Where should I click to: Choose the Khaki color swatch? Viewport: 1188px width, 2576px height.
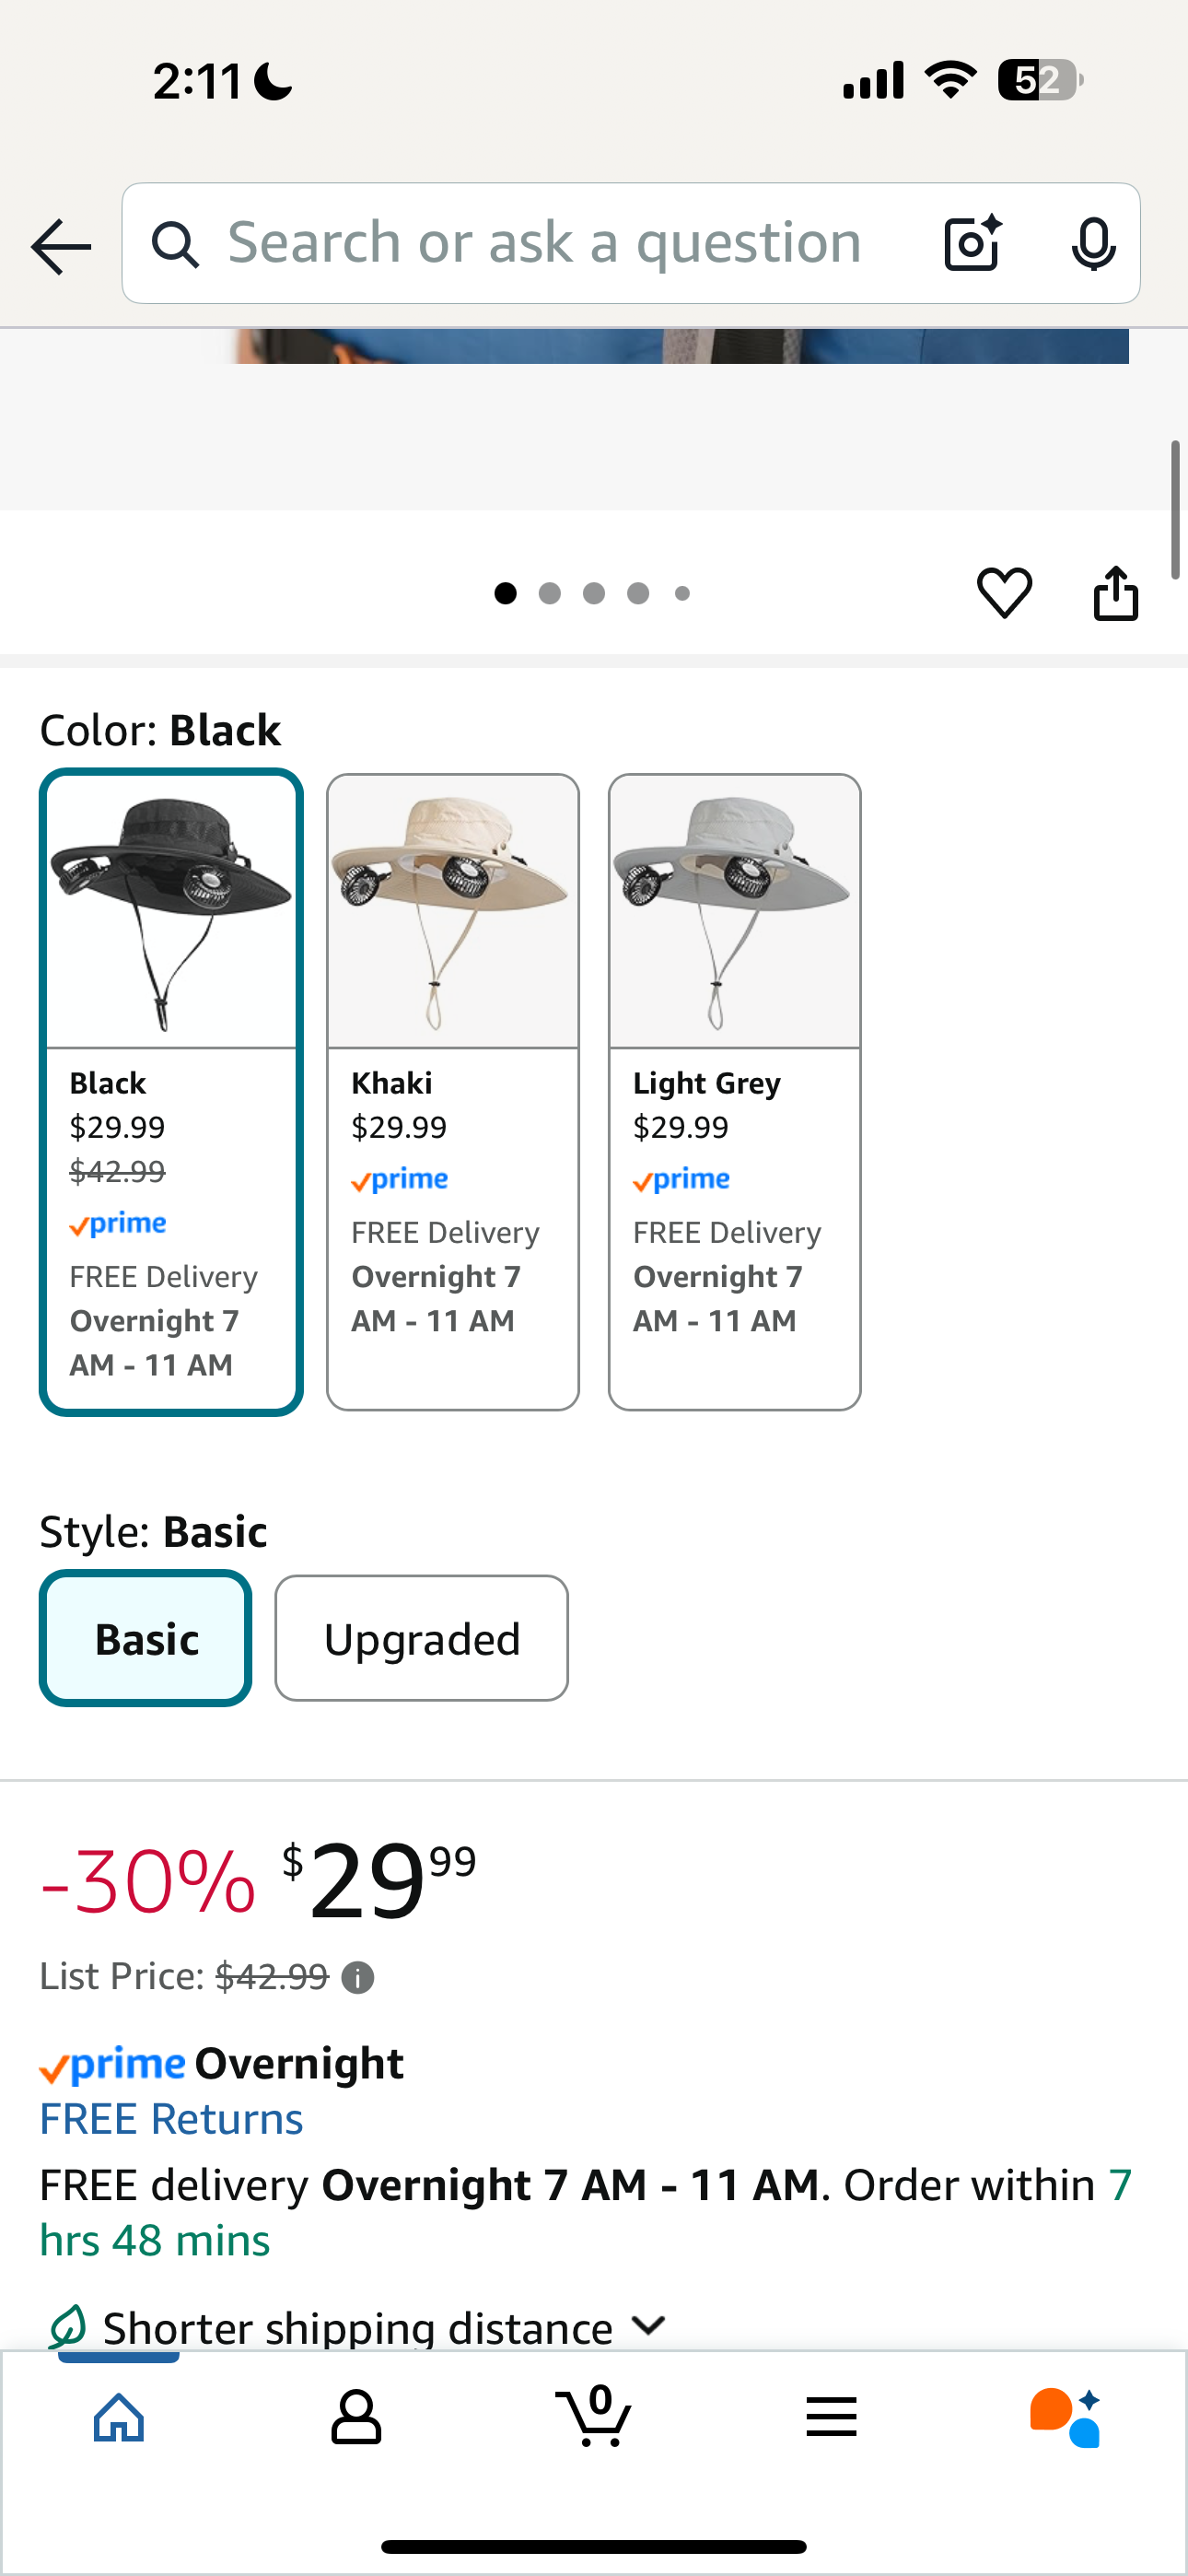click(x=453, y=1091)
